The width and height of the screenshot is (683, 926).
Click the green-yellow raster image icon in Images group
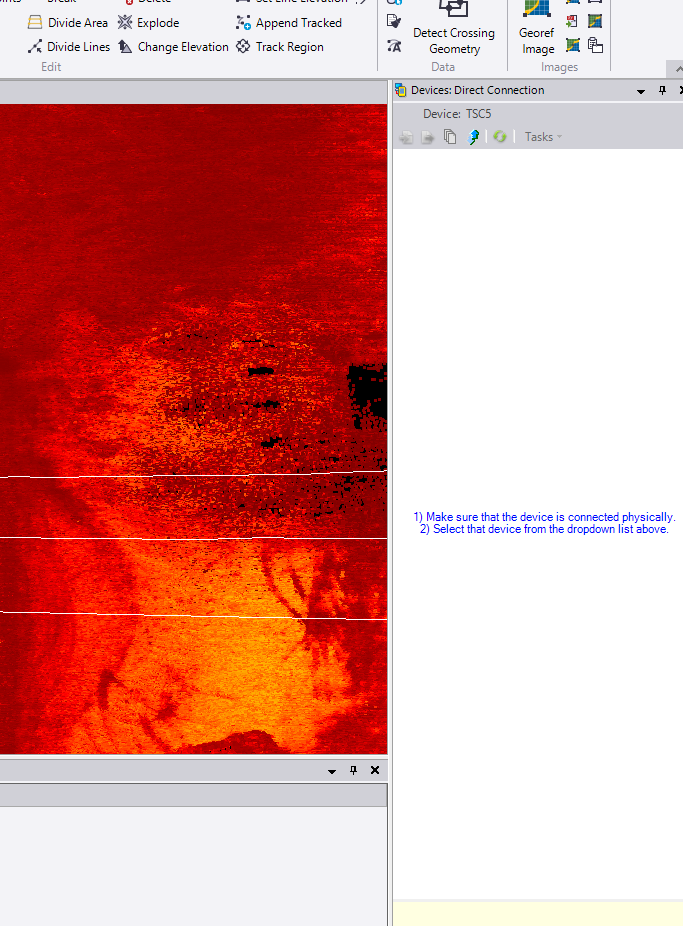point(595,21)
